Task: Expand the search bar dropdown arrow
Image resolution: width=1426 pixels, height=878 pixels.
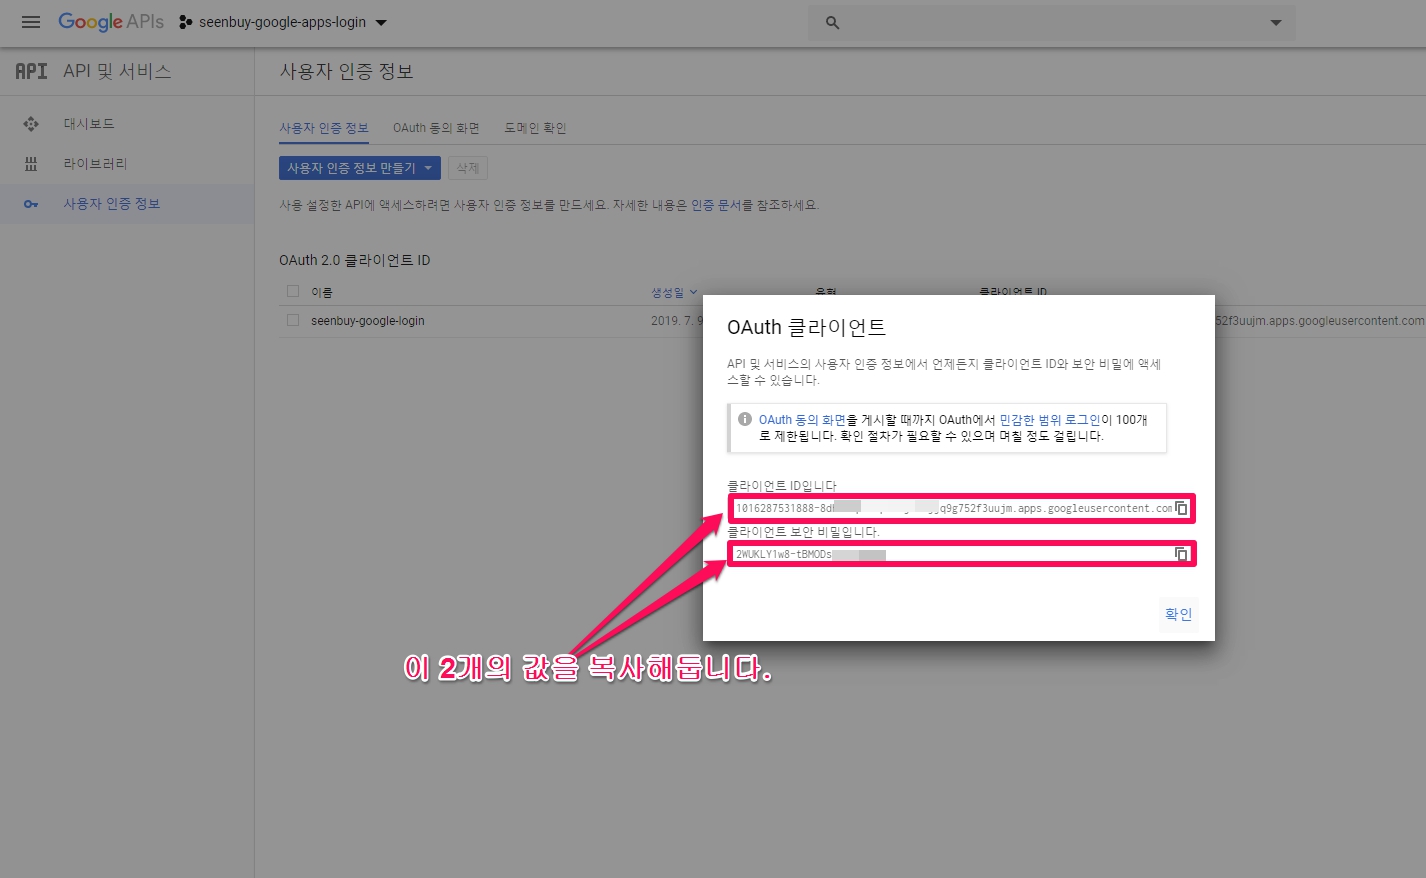Action: pyautogui.click(x=1275, y=23)
